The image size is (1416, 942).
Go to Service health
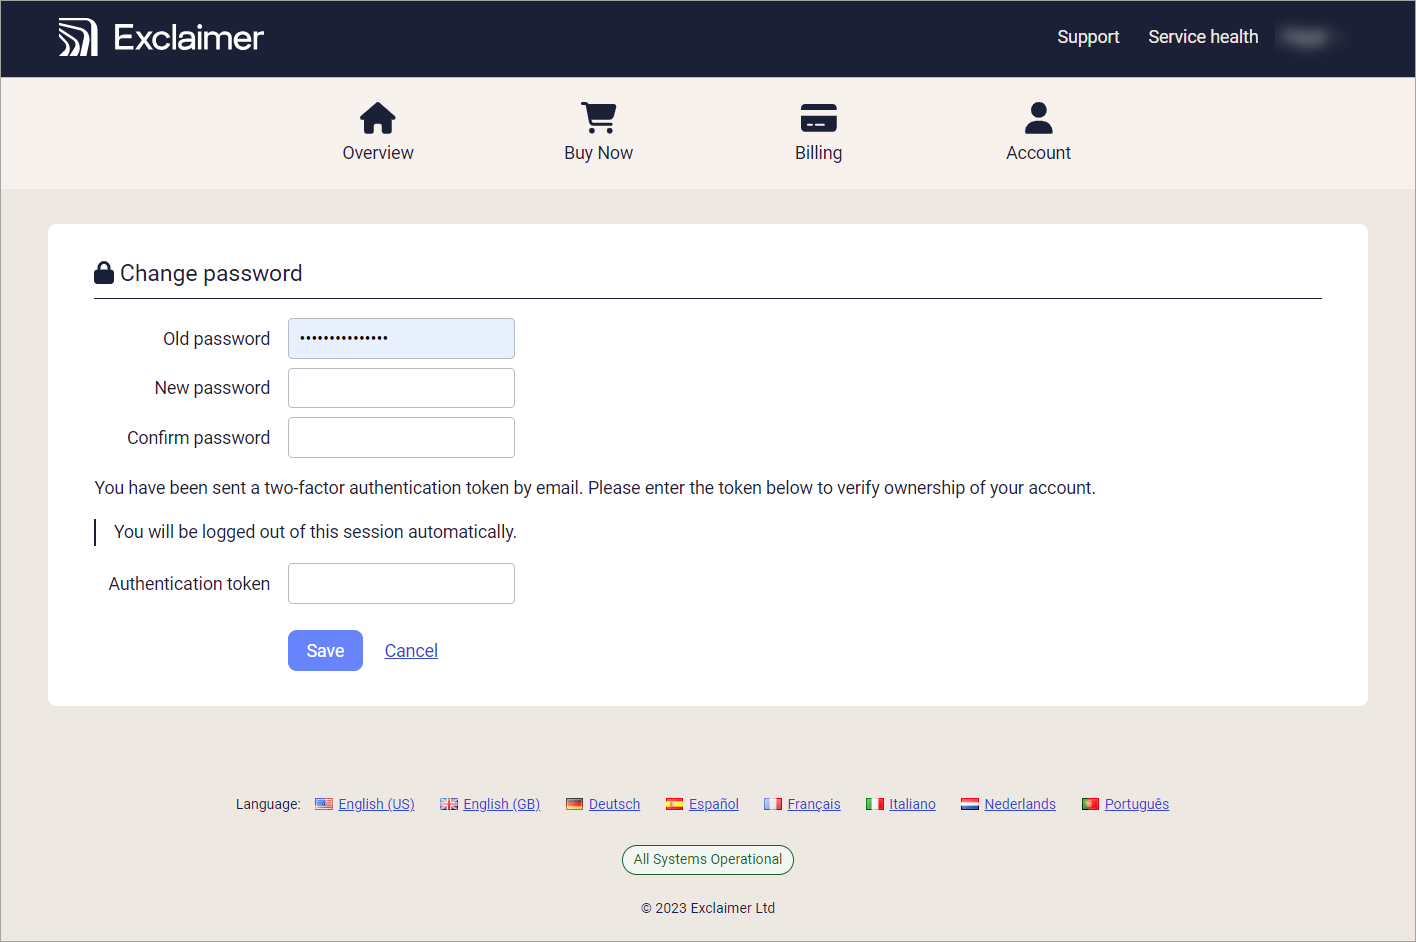1203,37
